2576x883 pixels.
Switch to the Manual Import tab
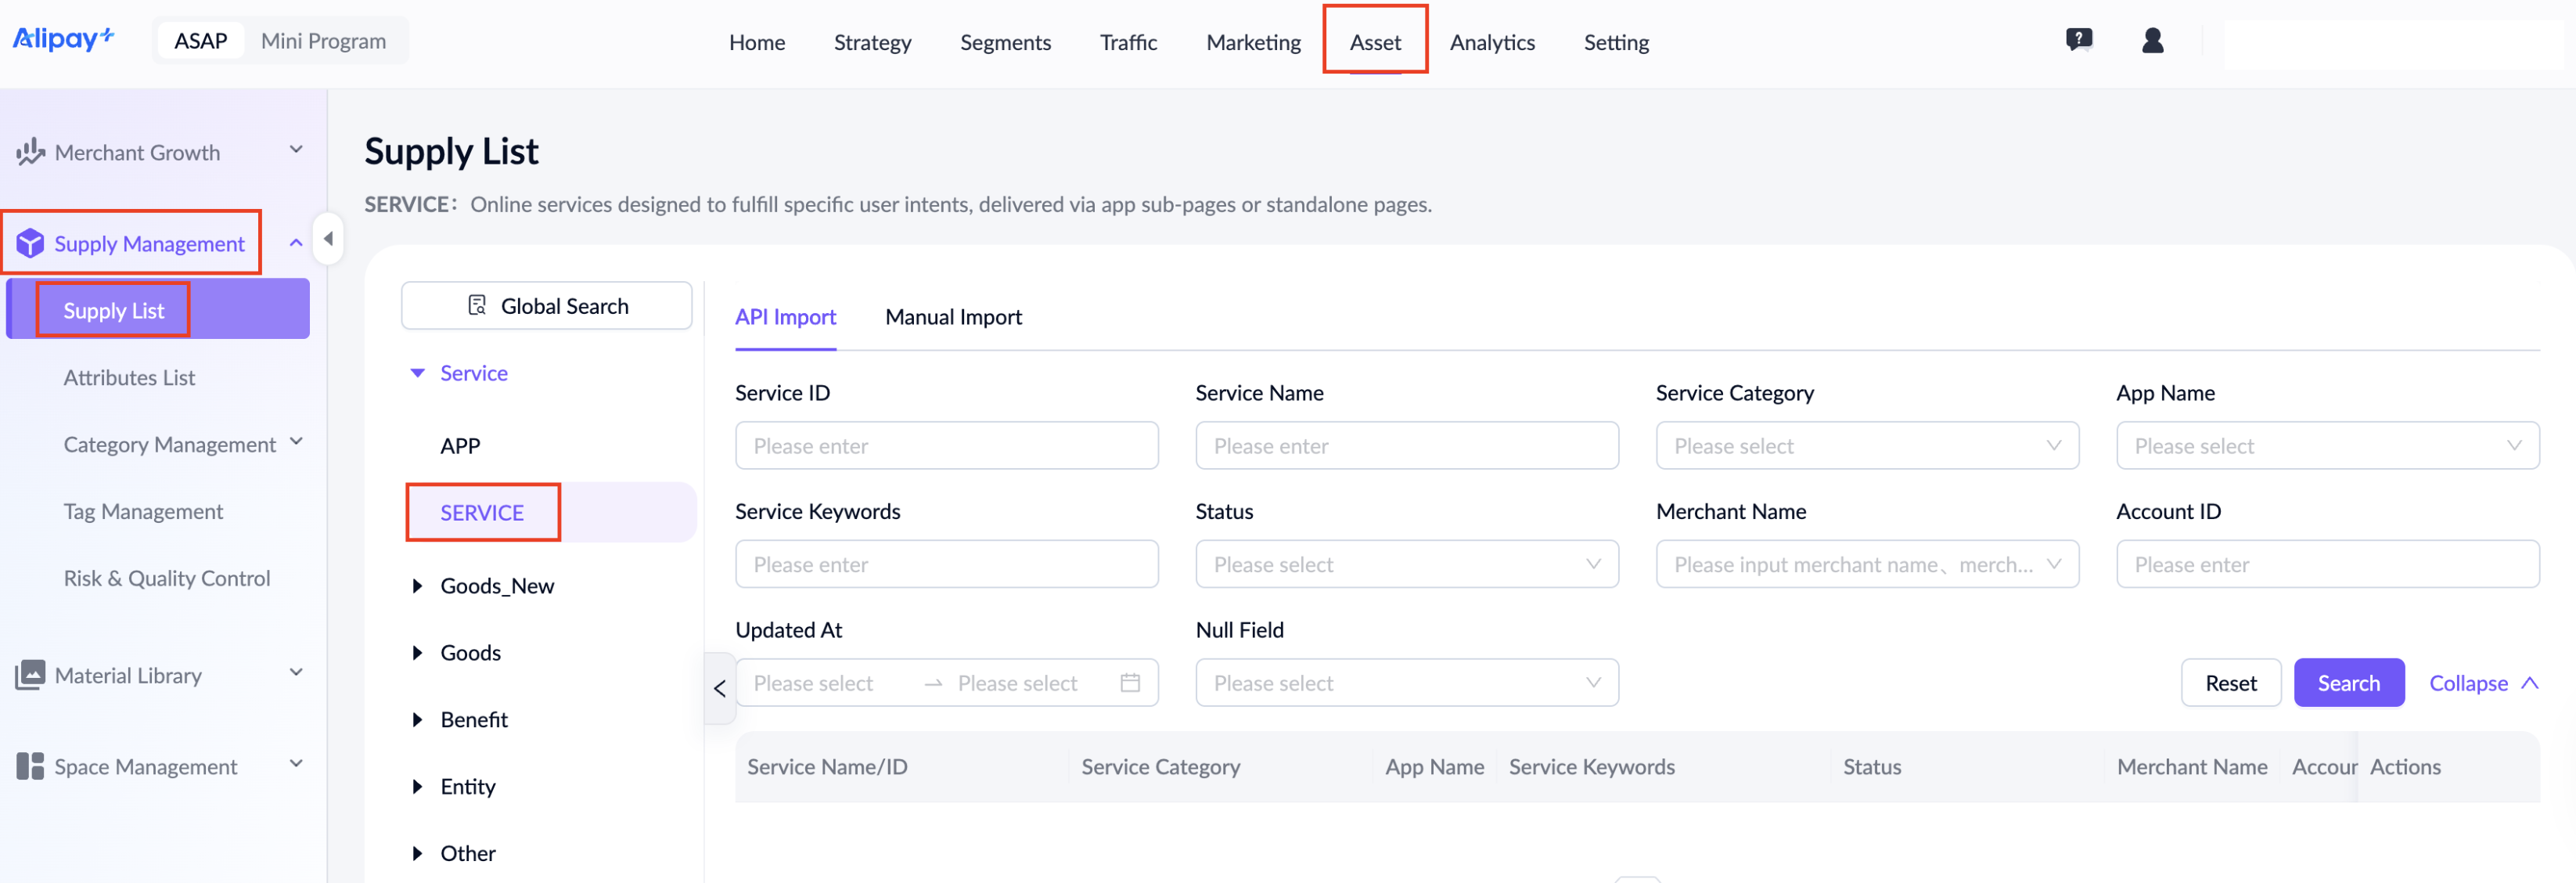[953, 317]
